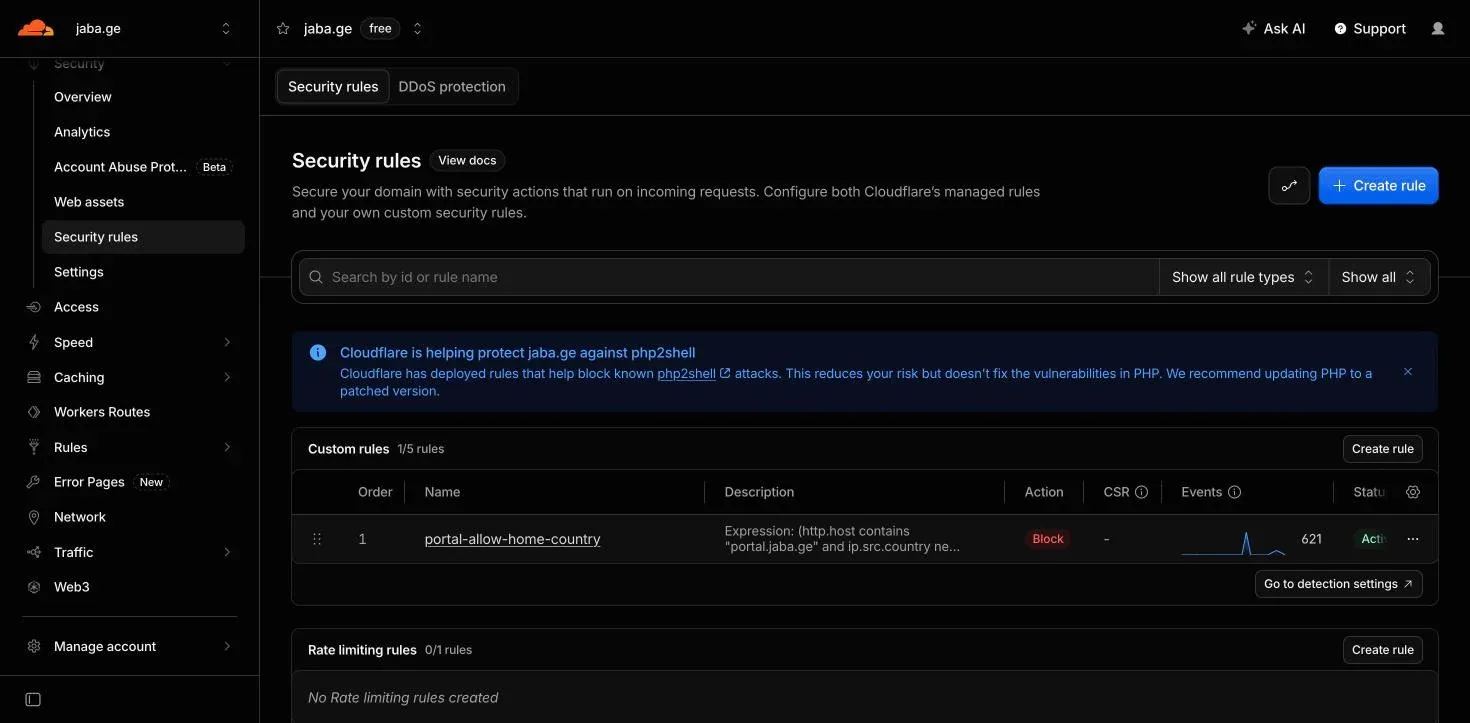This screenshot has height=723, width=1470.
Task: Switch to the DDoS protection tab
Action: click(452, 87)
